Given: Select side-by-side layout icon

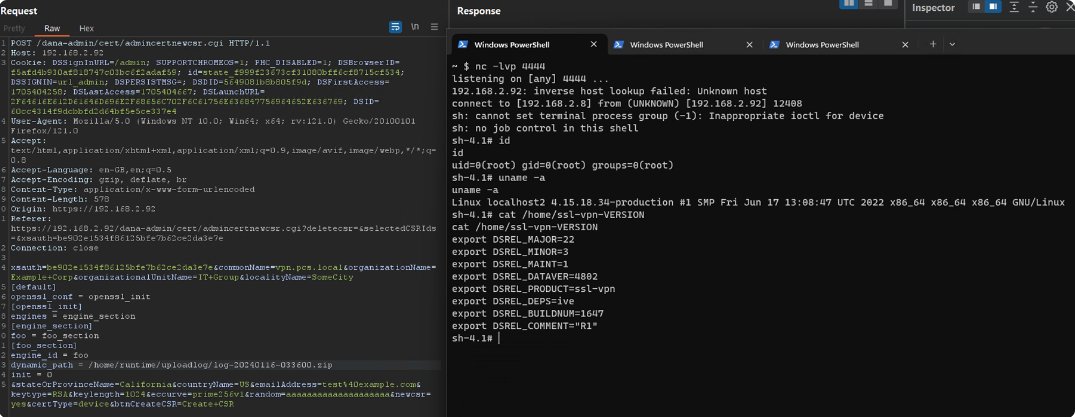Looking at the screenshot, I should tap(849, 3).
